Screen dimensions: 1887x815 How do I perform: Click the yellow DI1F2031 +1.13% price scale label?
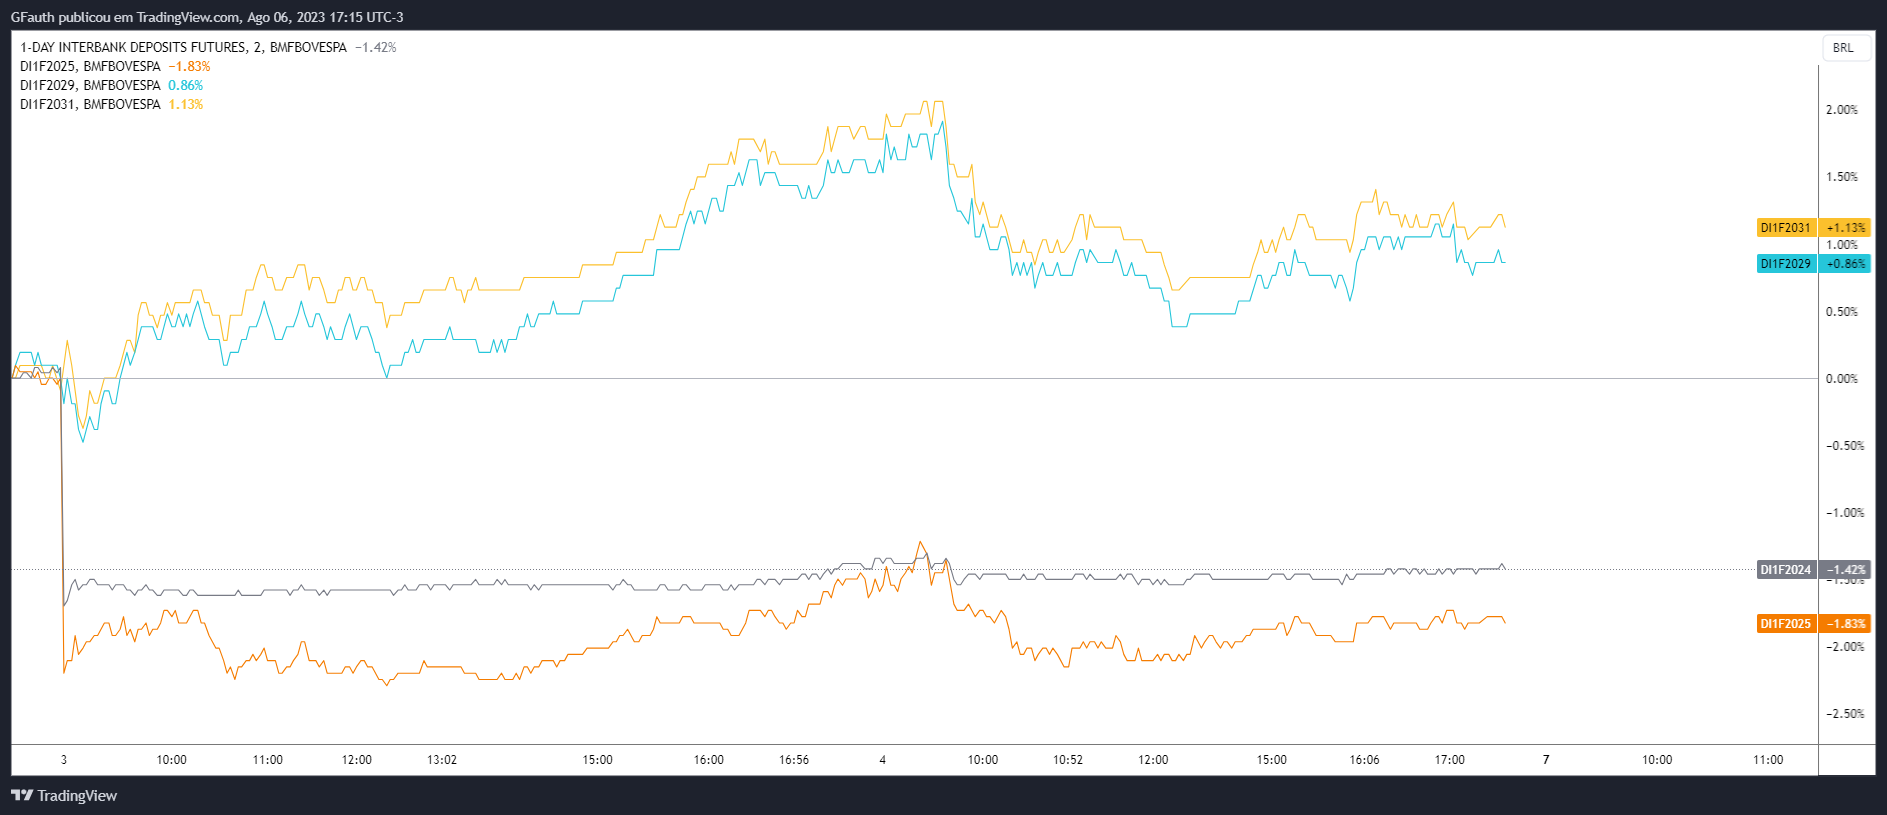coord(1814,228)
